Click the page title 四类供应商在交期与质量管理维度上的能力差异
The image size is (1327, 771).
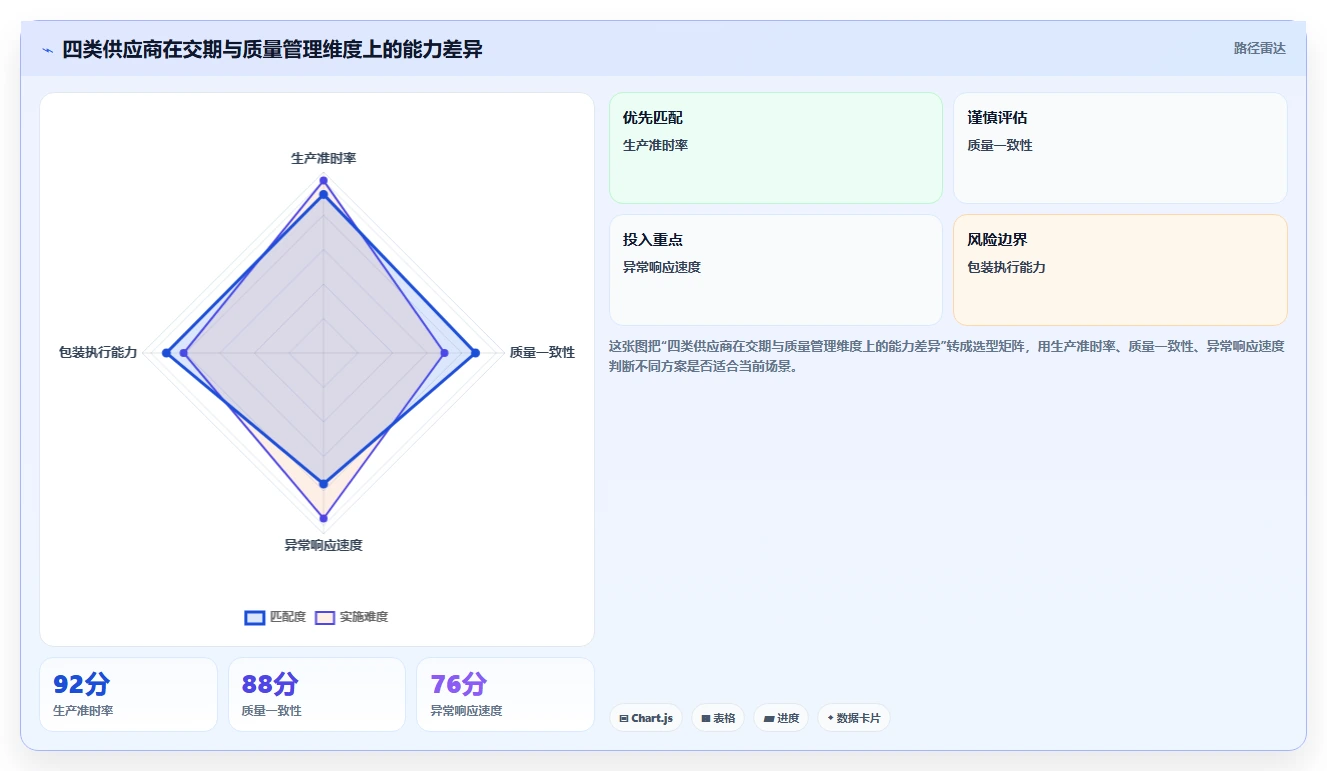point(272,49)
